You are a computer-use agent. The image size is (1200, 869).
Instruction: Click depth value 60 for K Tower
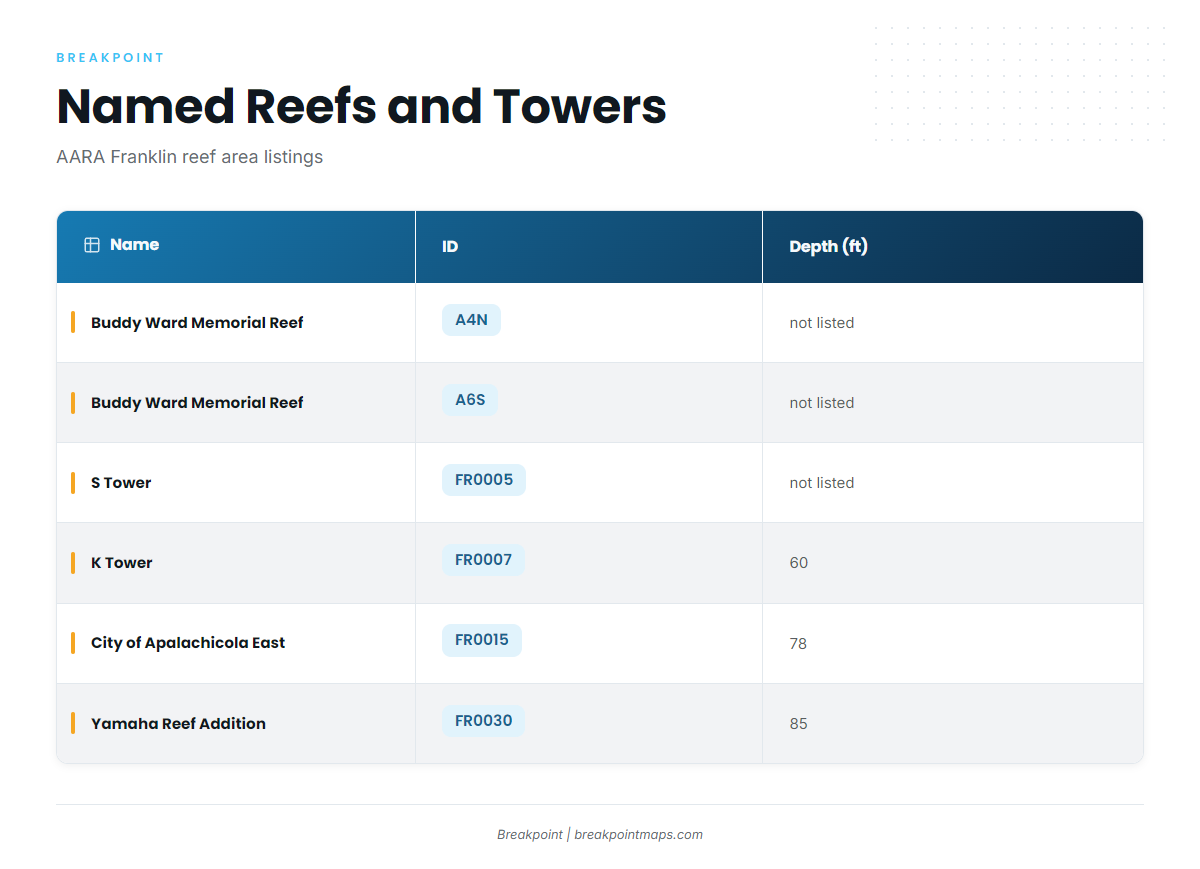coord(799,563)
